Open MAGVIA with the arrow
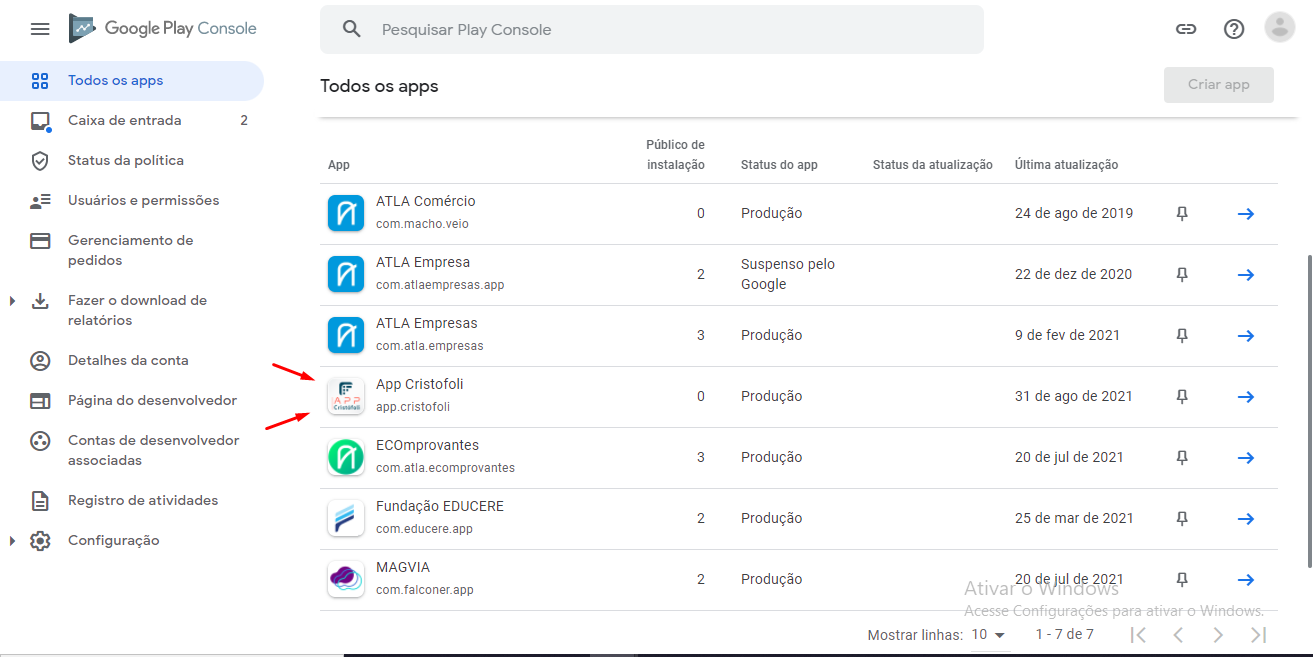The height and width of the screenshot is (657, 1313). [x=1246, y=579]
